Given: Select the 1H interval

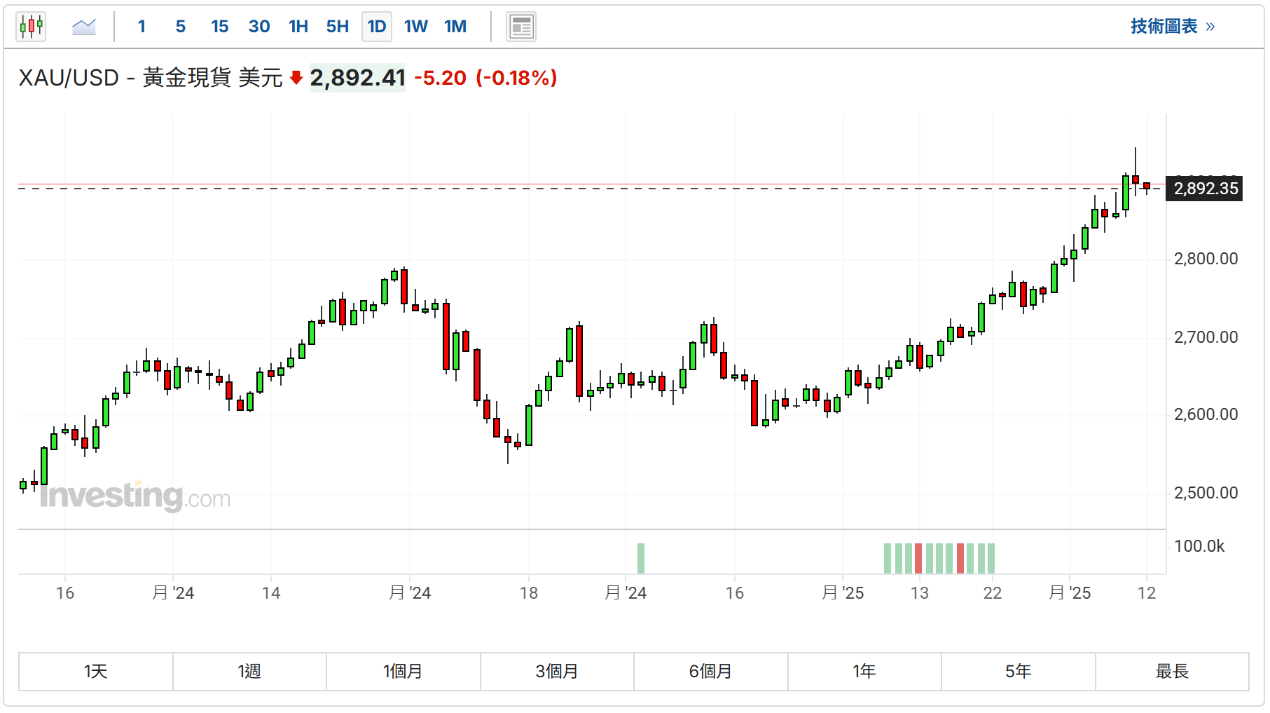Looking at the screenshot, I should [298, 26].
